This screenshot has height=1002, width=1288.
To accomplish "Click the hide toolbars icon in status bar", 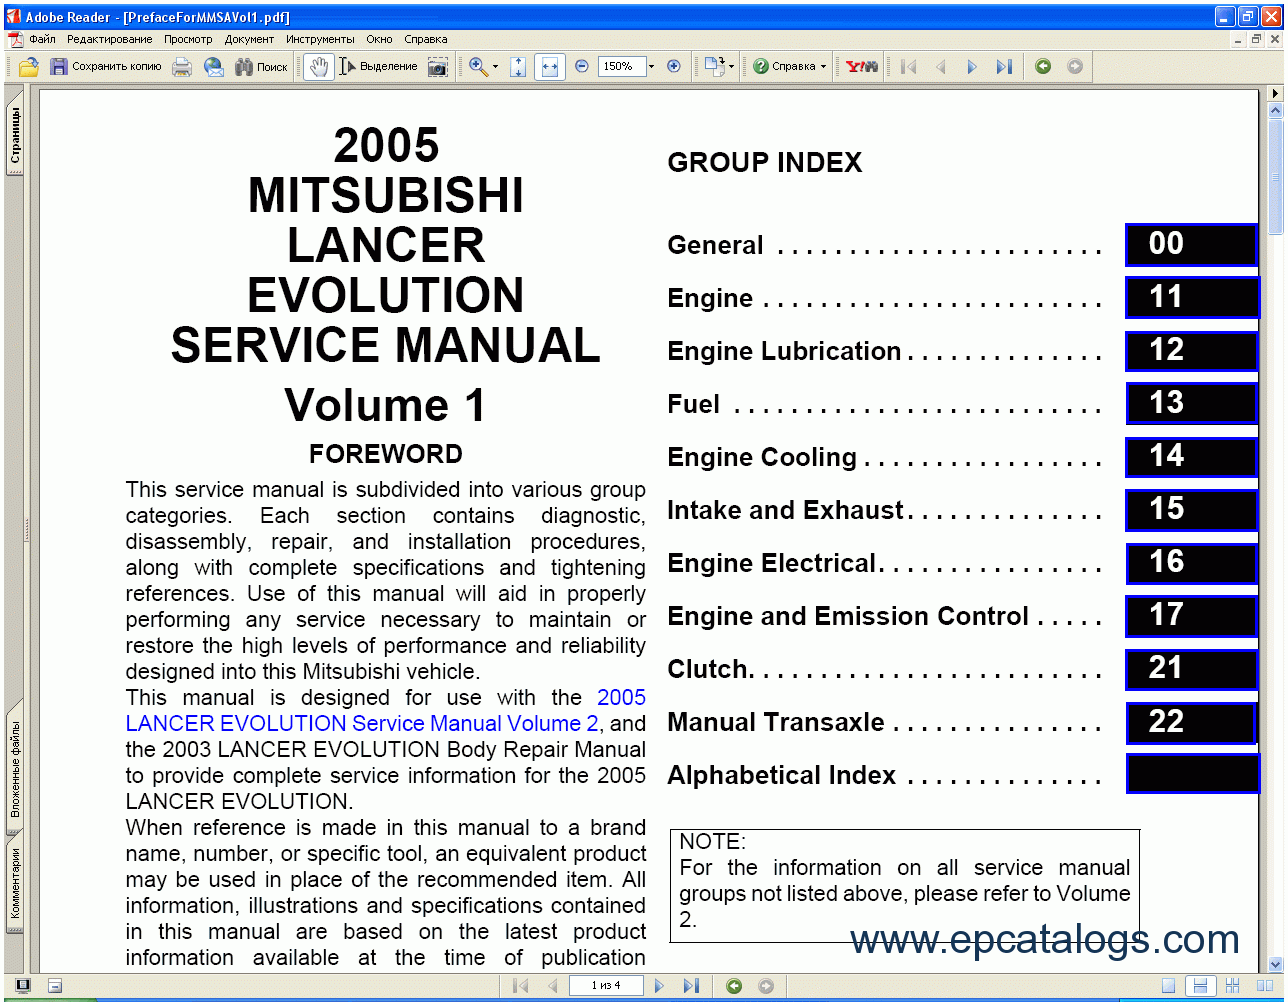I will 55,985.
